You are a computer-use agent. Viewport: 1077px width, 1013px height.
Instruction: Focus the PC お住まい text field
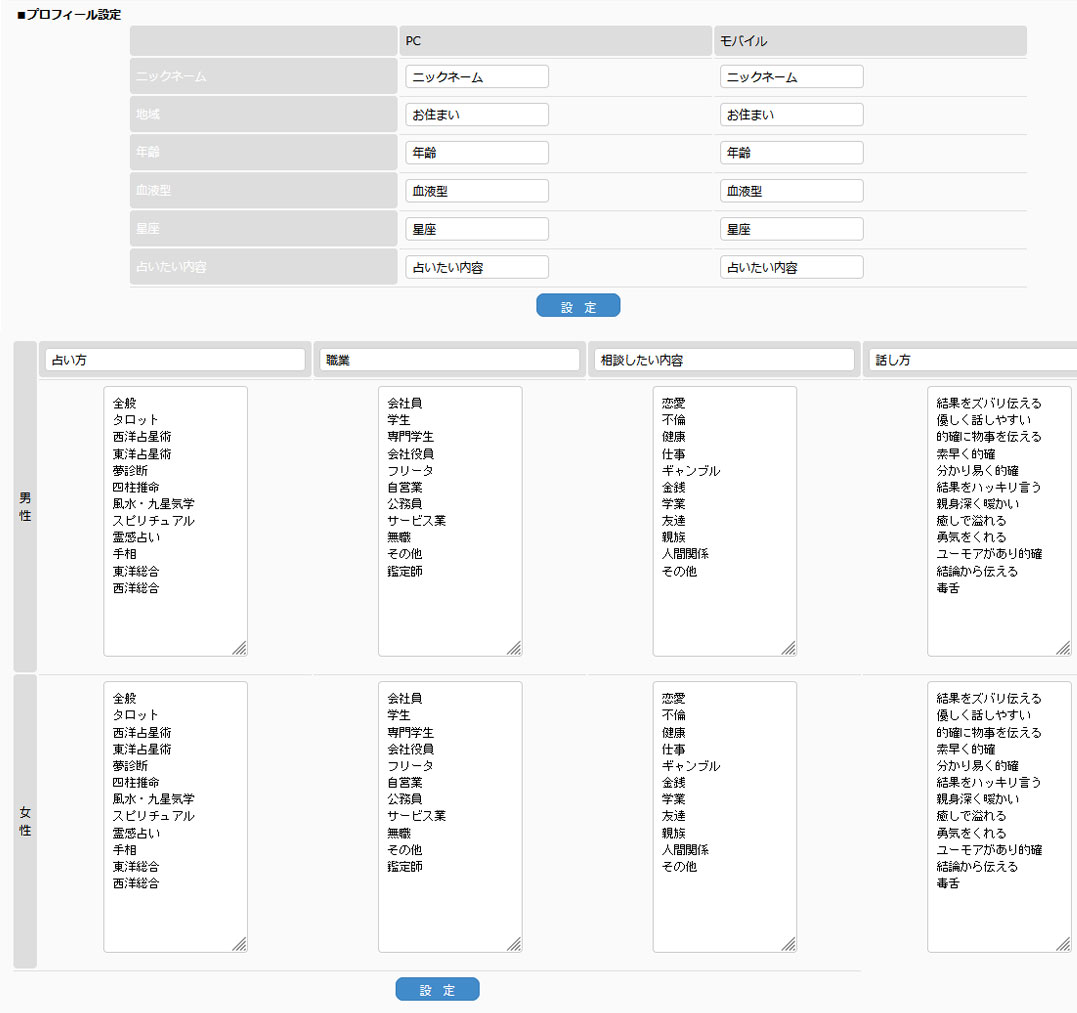[x=476, y=115]
